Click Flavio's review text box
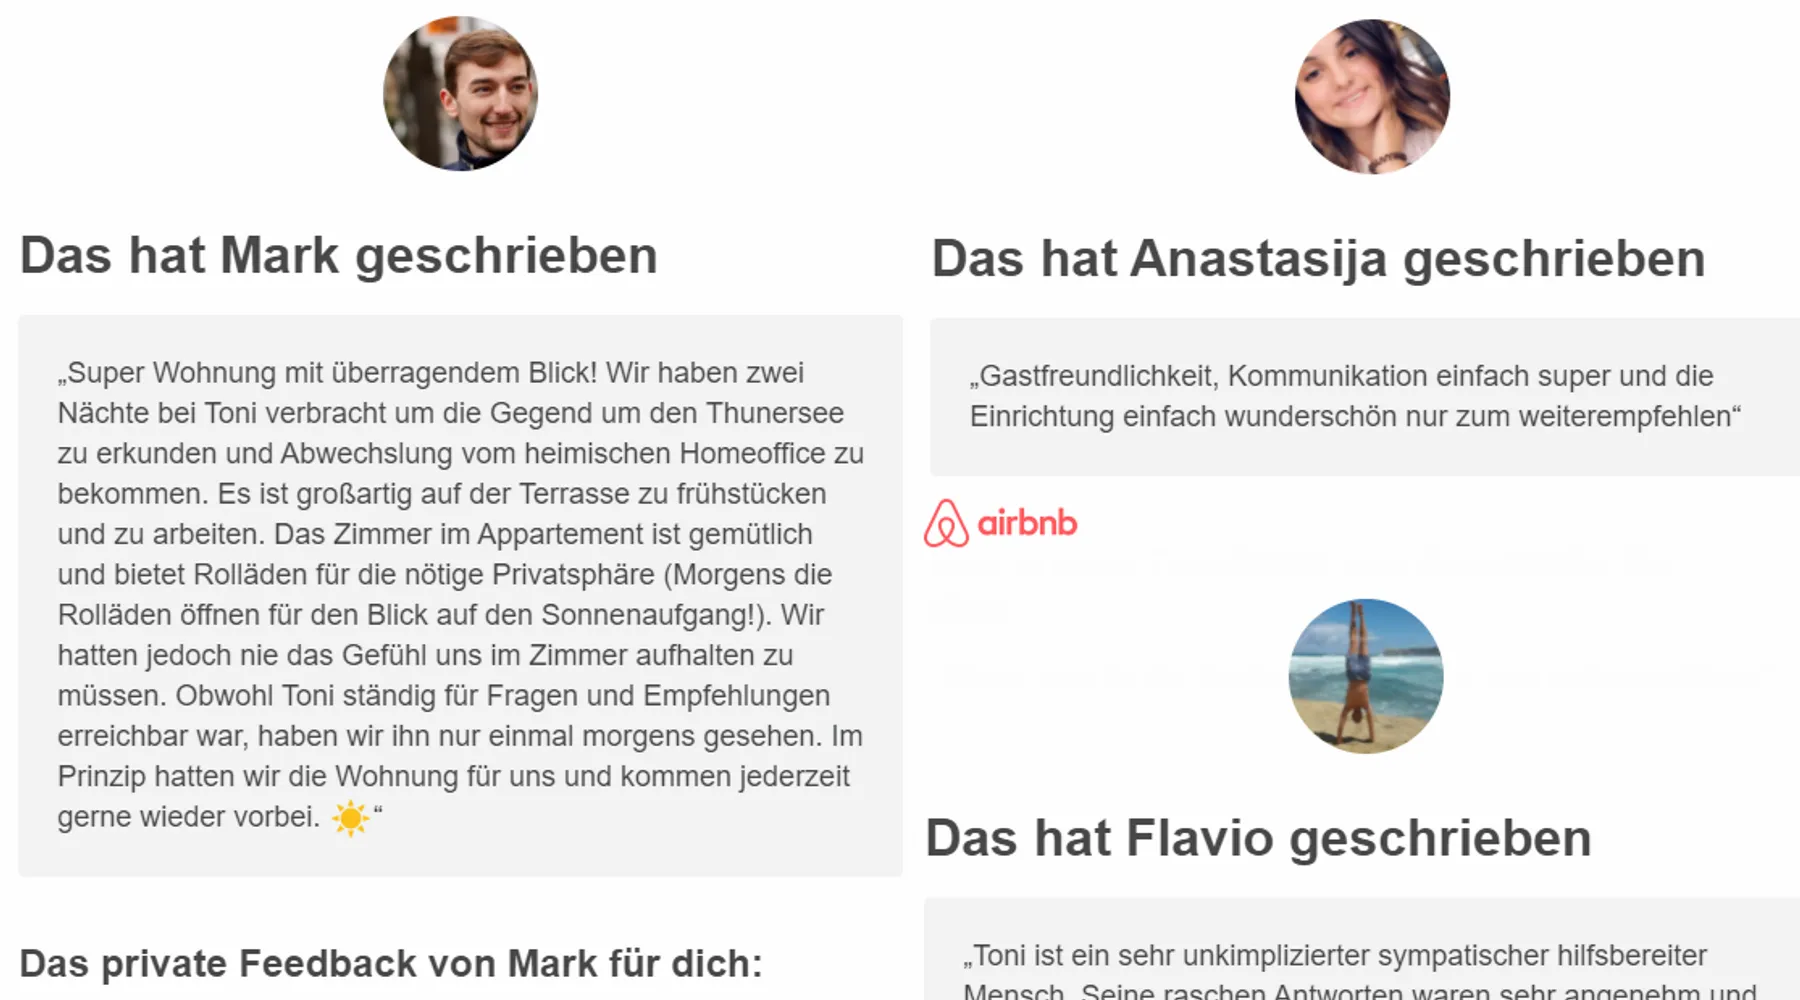Image resolution: width=1800 pixels, height=1000 pixels. coord(1362,949)
